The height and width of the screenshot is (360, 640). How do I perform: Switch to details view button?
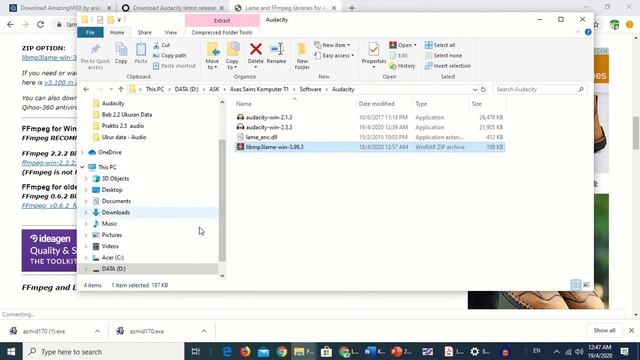coord(576,285)
